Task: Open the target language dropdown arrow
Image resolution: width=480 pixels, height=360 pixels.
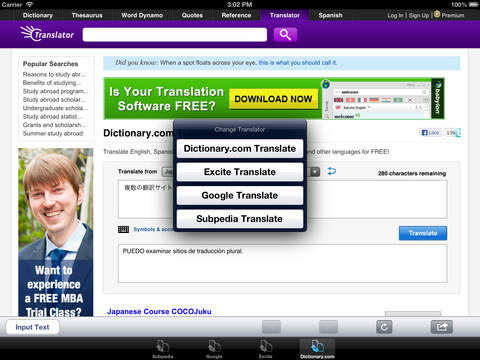Action: pyautogui.click(x=315, y=172)
